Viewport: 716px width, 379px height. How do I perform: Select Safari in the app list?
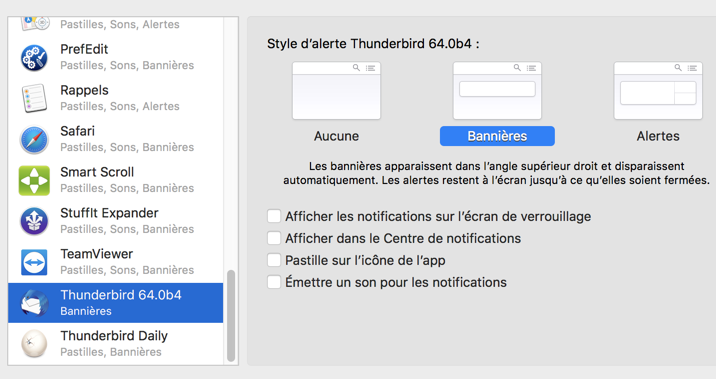coord(116,139)
